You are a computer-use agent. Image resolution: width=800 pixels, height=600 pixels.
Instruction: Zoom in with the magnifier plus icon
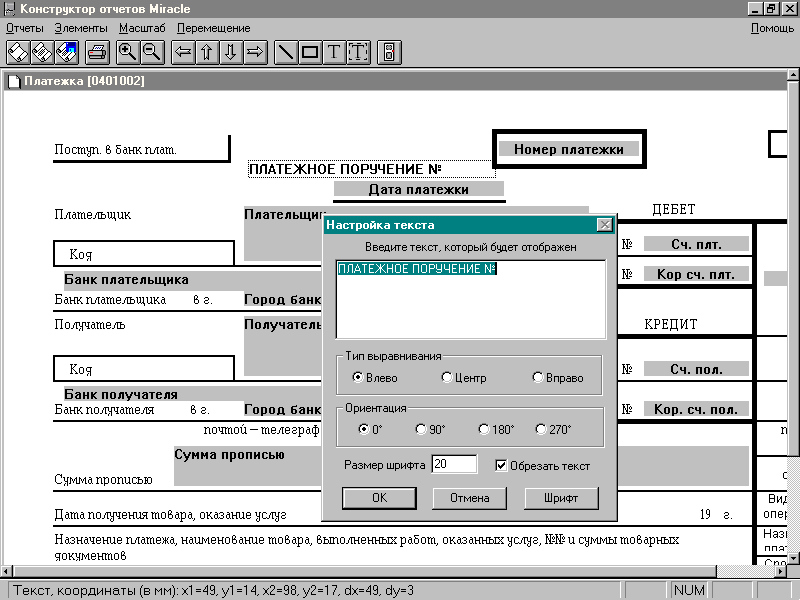point(127,51)
